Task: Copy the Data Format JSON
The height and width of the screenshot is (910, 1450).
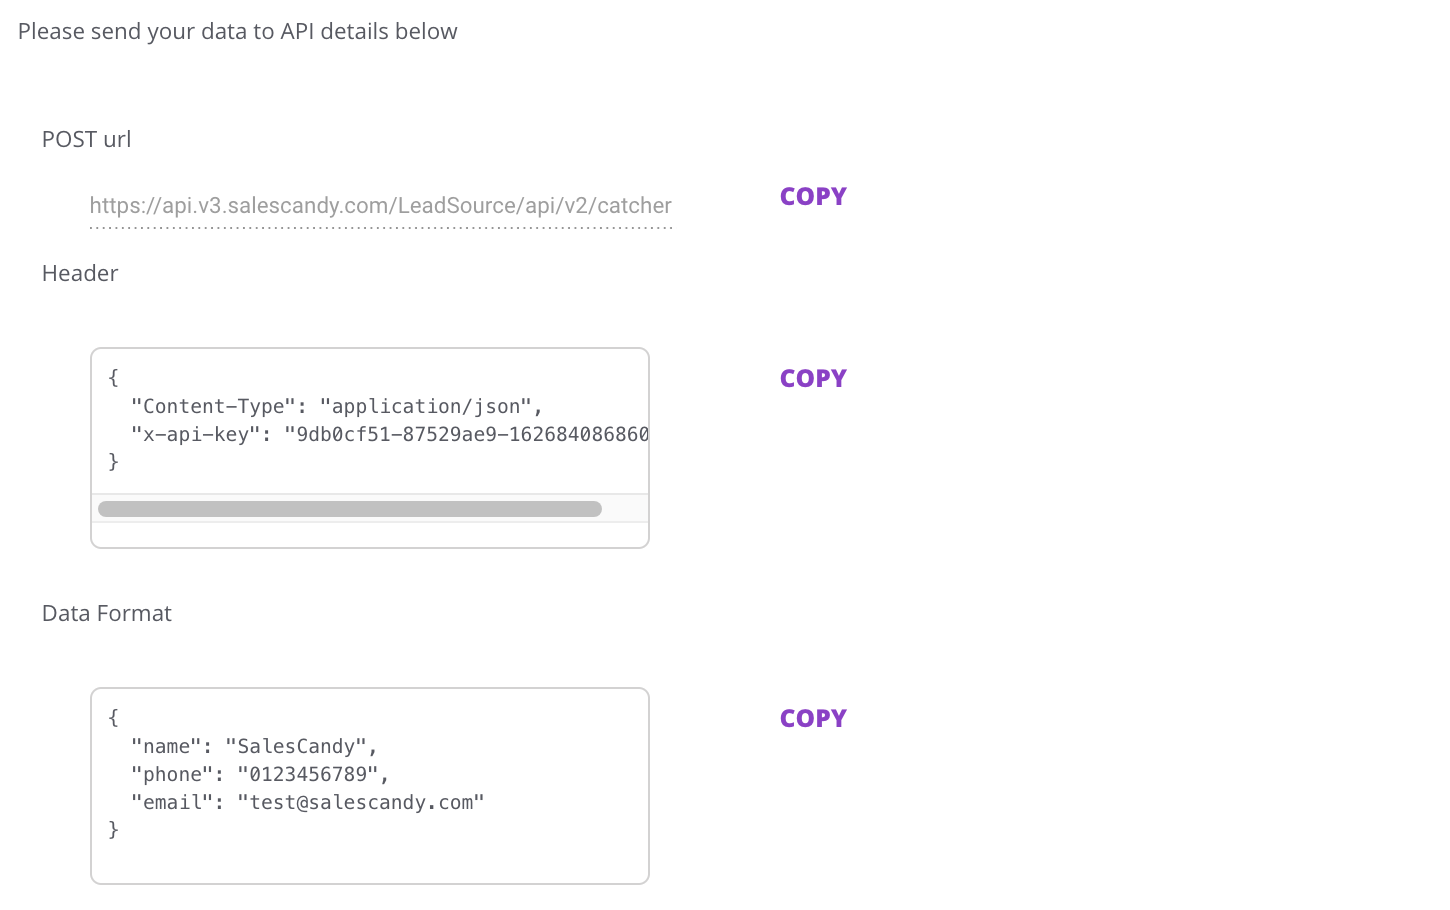Action: [813, 719]
